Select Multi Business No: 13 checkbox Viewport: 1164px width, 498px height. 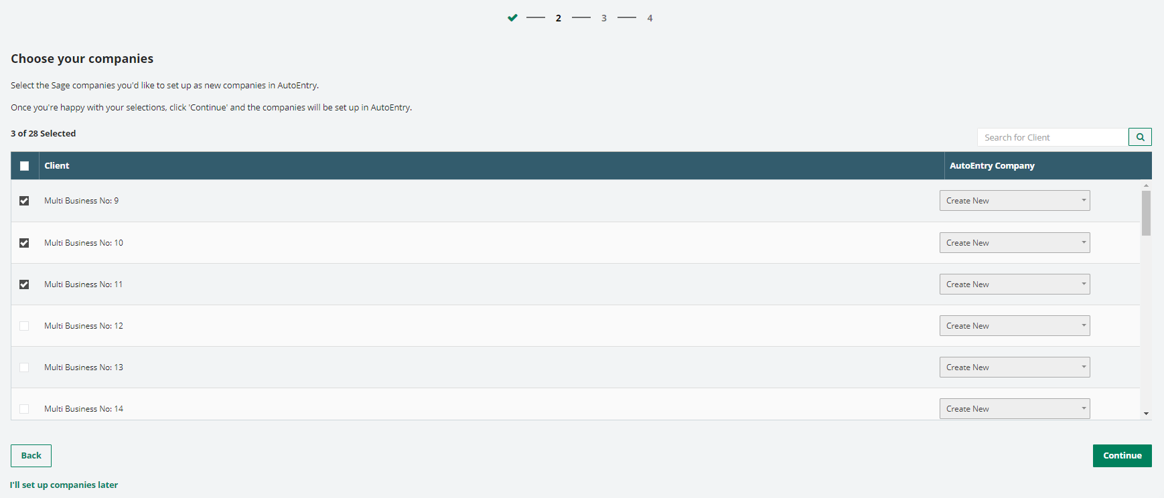25,368
